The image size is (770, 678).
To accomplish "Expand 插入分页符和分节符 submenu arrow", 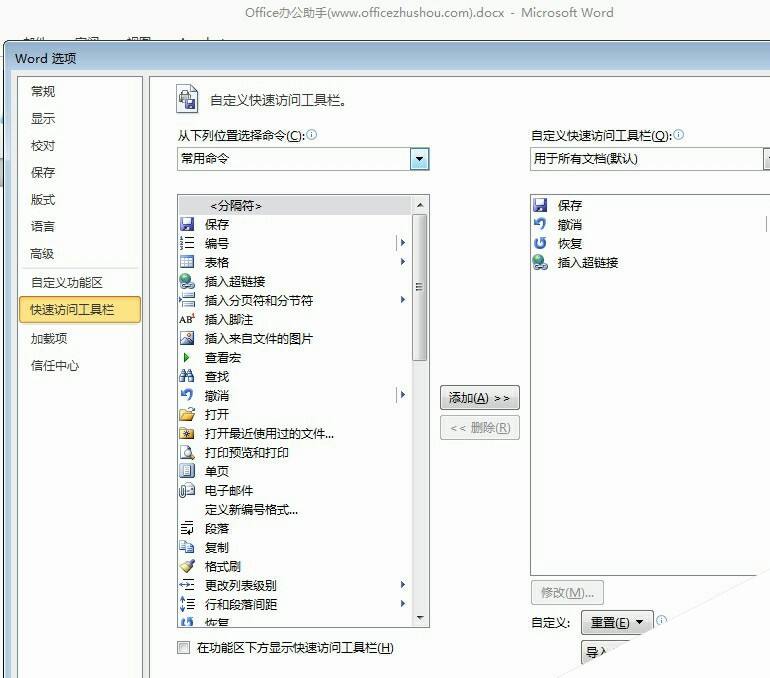I will coord(403,299).
